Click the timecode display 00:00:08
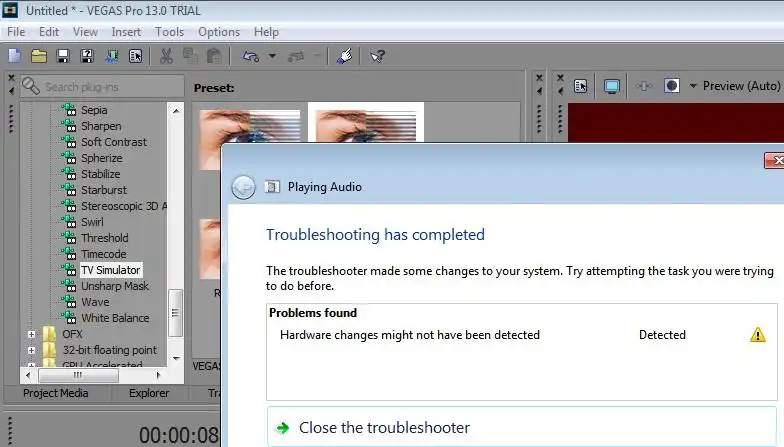Screen dimensions: 784x447 178,435
